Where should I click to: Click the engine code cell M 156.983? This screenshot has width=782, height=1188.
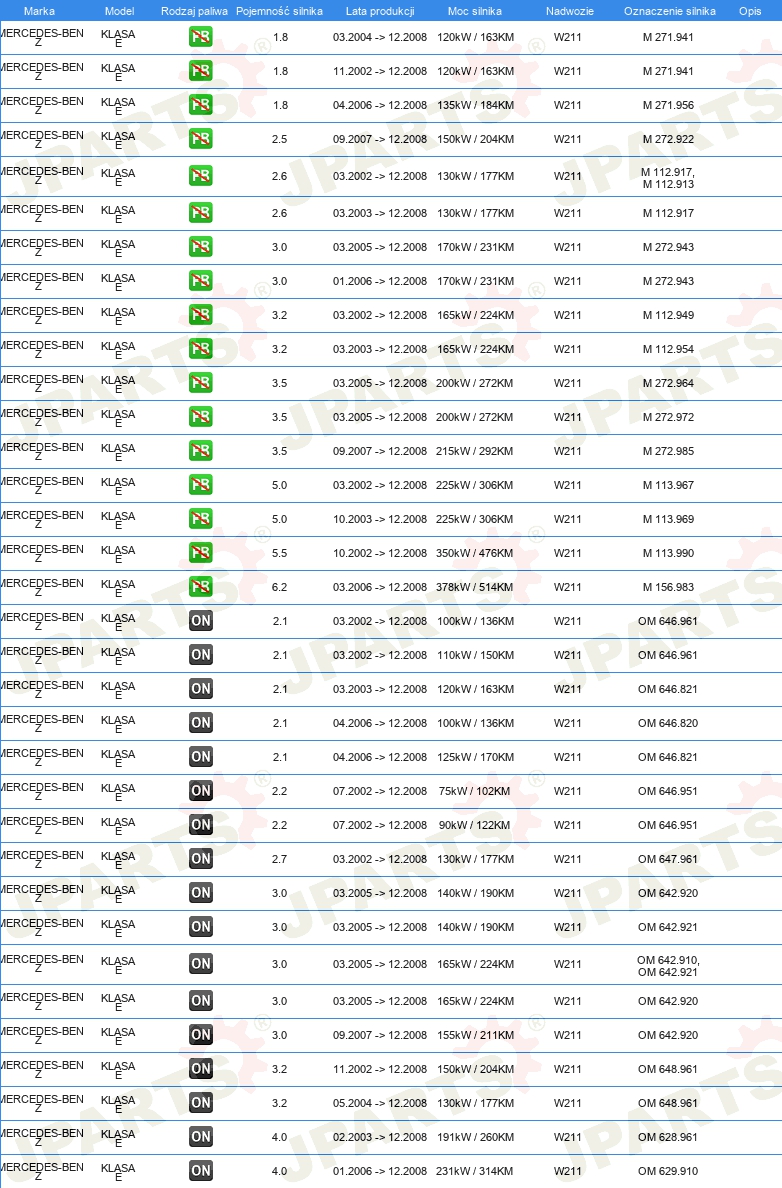(668, 587)
